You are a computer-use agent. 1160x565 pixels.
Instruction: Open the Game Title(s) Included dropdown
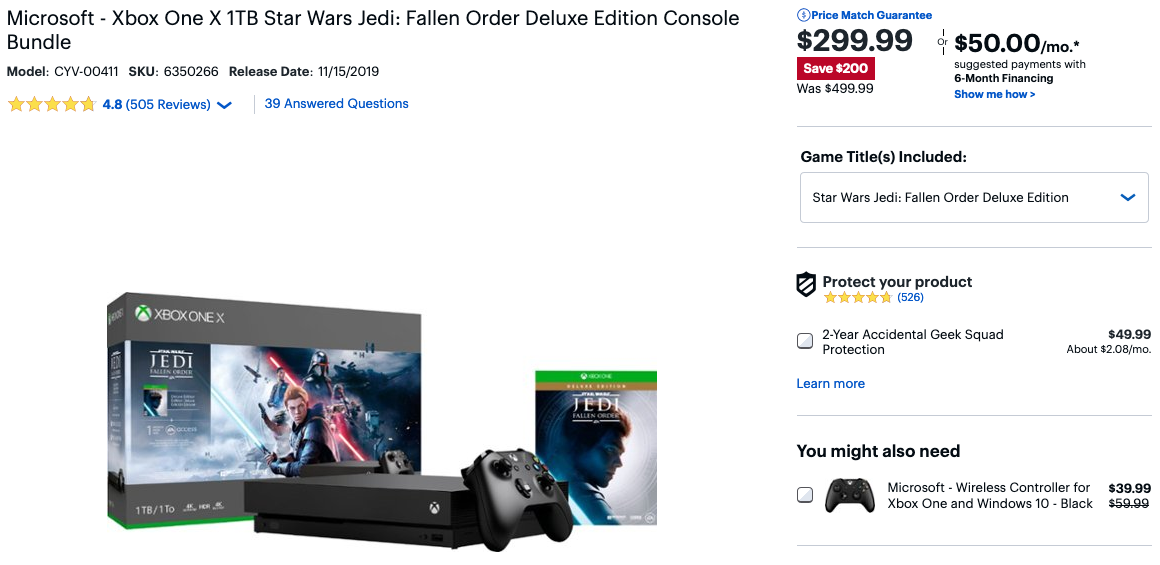coord(973,197)
